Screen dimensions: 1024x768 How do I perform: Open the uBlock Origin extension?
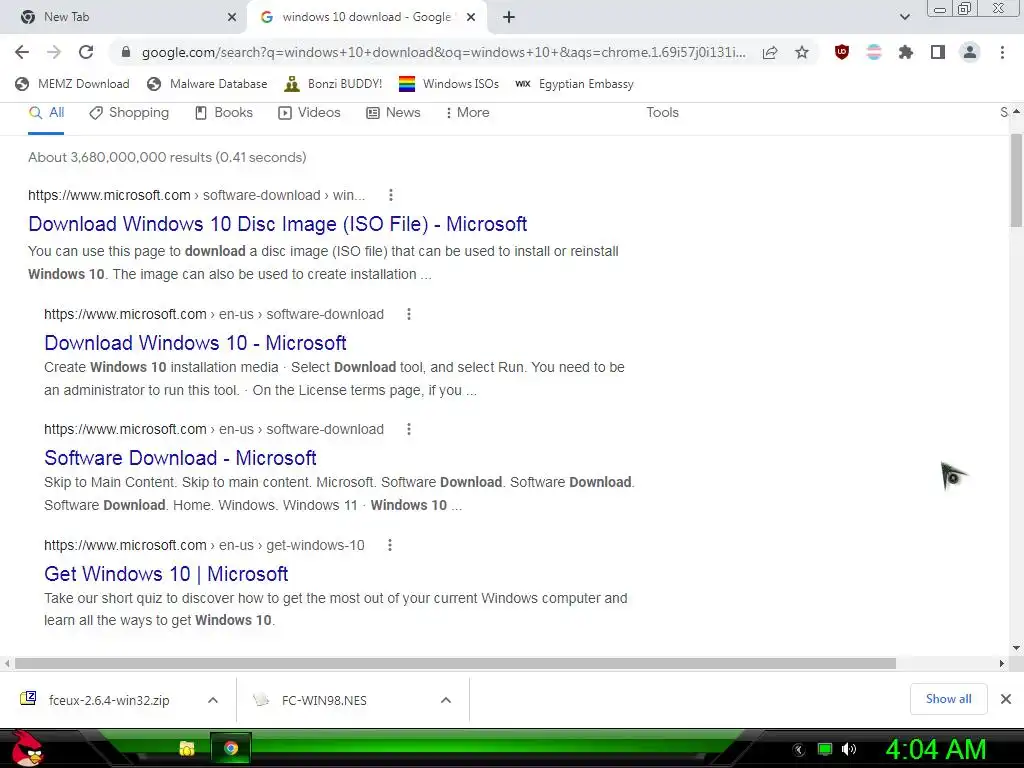[842, 52]
